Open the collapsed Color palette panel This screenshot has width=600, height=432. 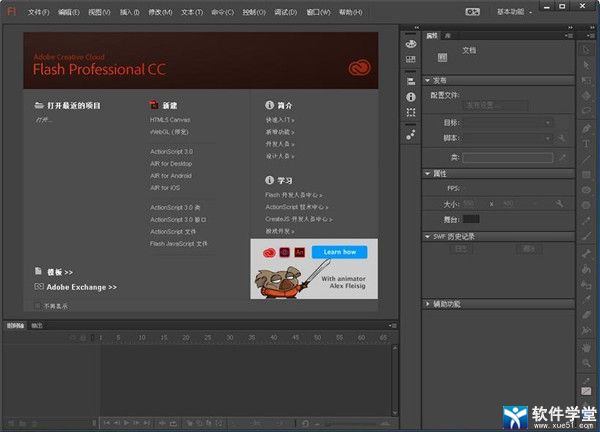(x=411, y=44)
